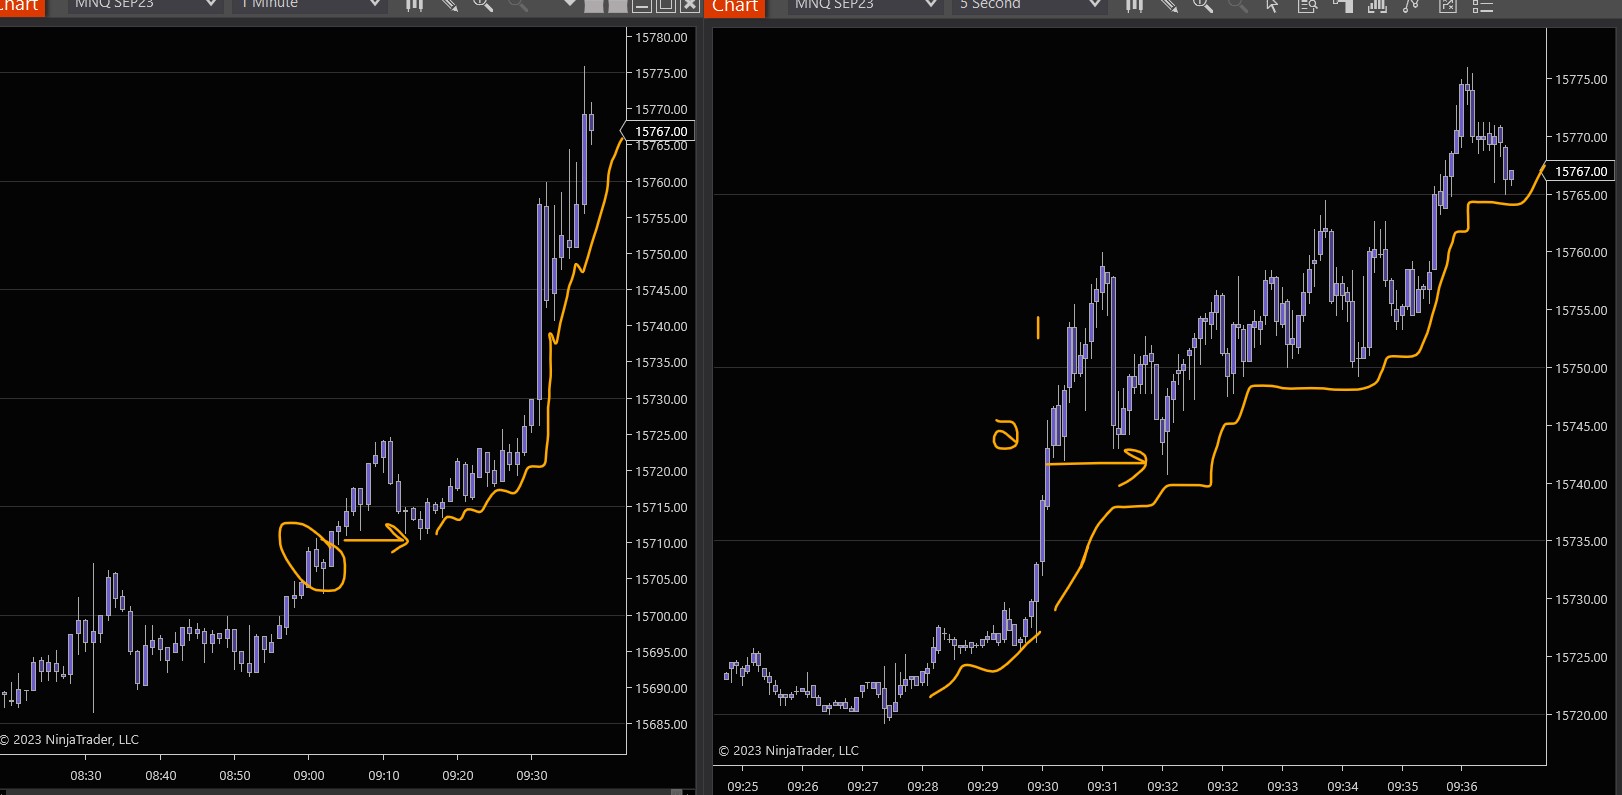Click 15775.00 price label on 5 Second chart
1622x795 pixels.
point(1581,80)
